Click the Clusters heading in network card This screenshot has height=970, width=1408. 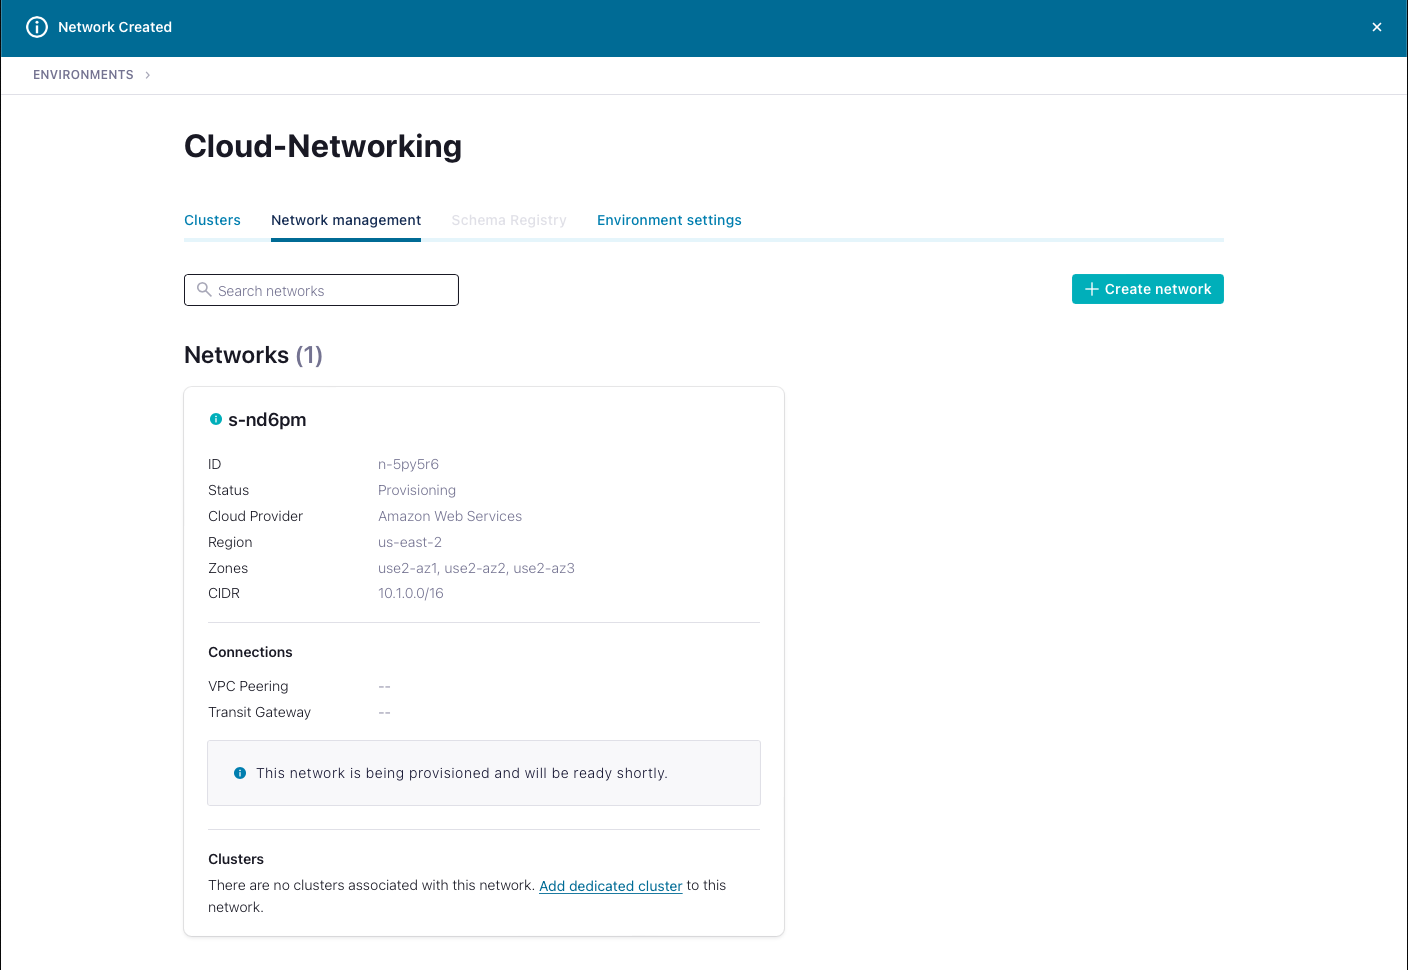[x=236, y=859]
